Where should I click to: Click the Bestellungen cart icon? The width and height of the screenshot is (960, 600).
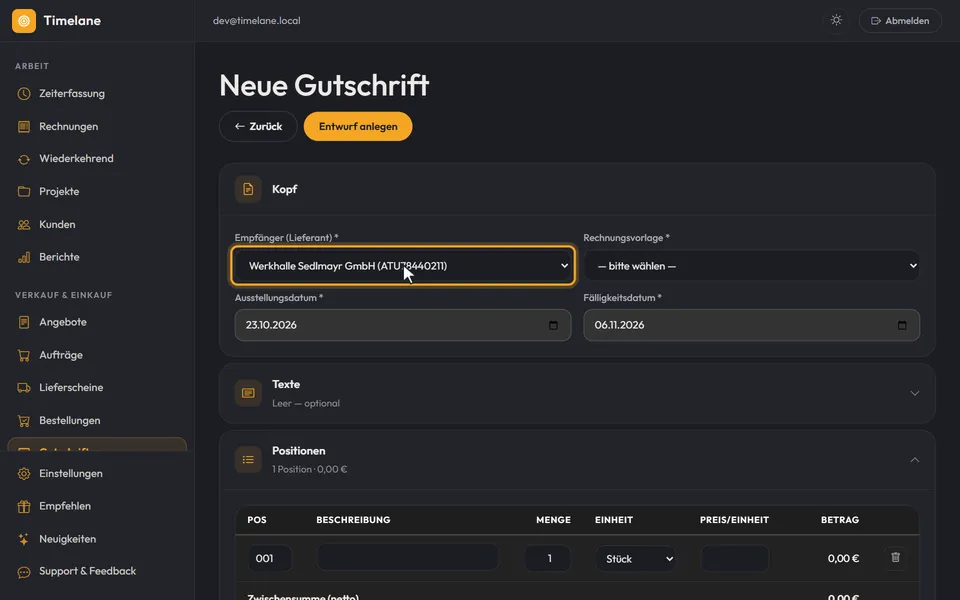tap(24, 421)
